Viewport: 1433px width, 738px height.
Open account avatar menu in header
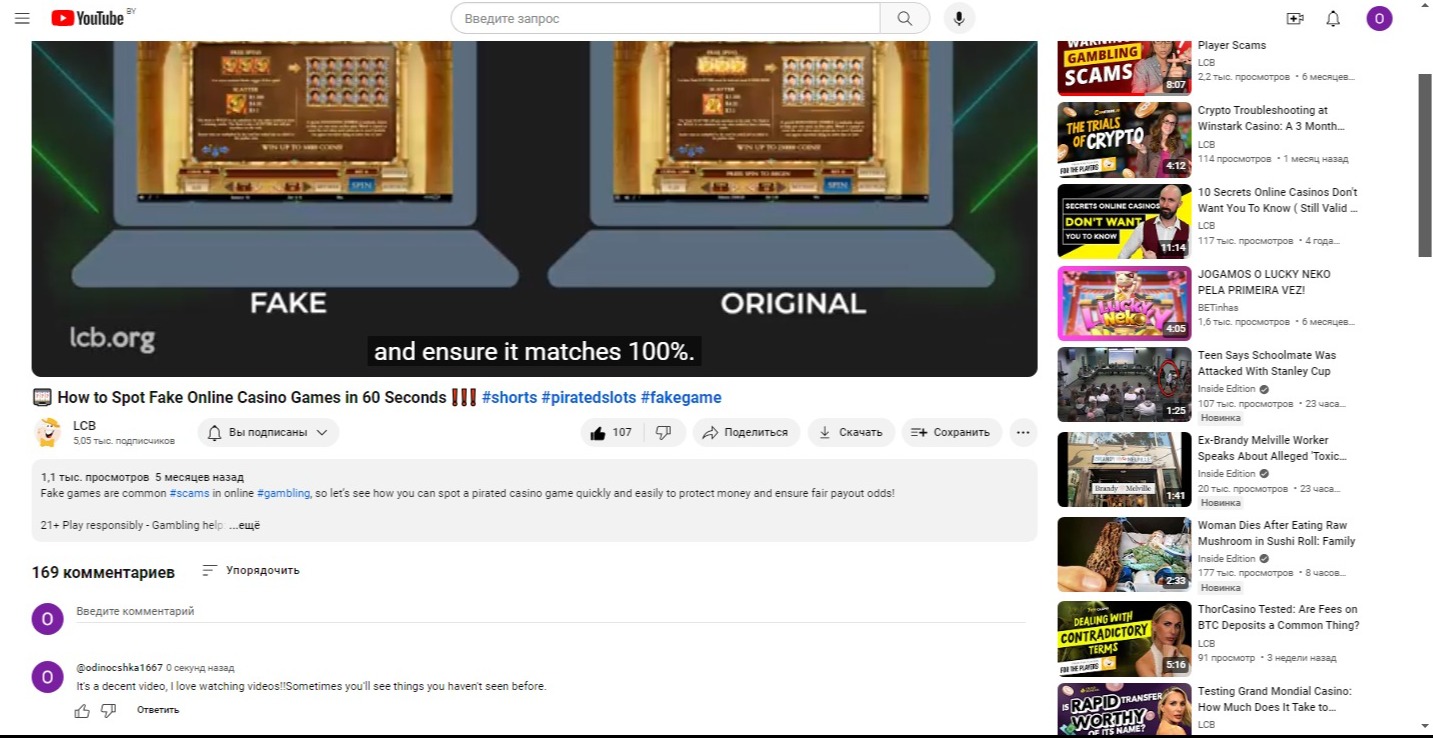[x=1379, y=18]
